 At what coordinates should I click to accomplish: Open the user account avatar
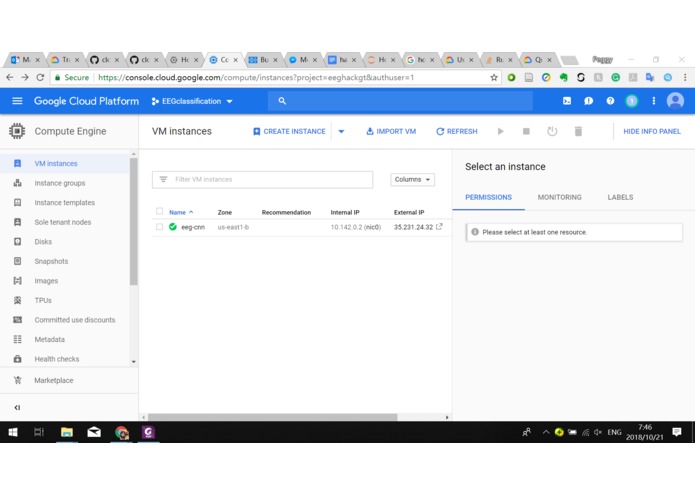pyautogui.click(x=675, y=101)
